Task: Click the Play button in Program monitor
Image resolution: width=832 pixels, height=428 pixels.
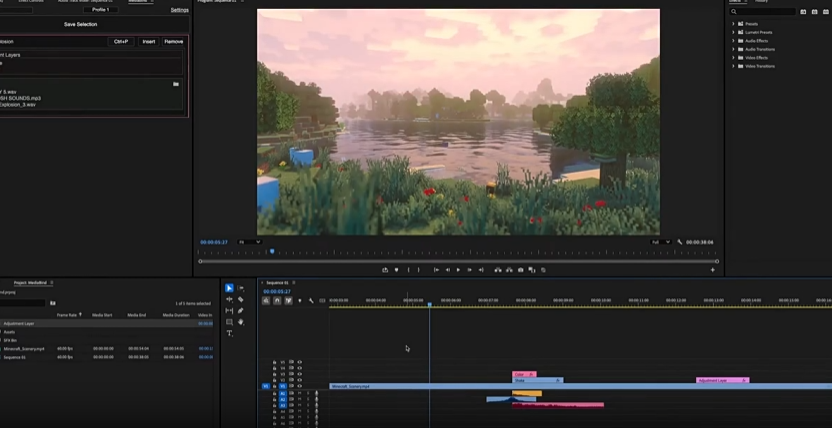Action: point(459,270)
